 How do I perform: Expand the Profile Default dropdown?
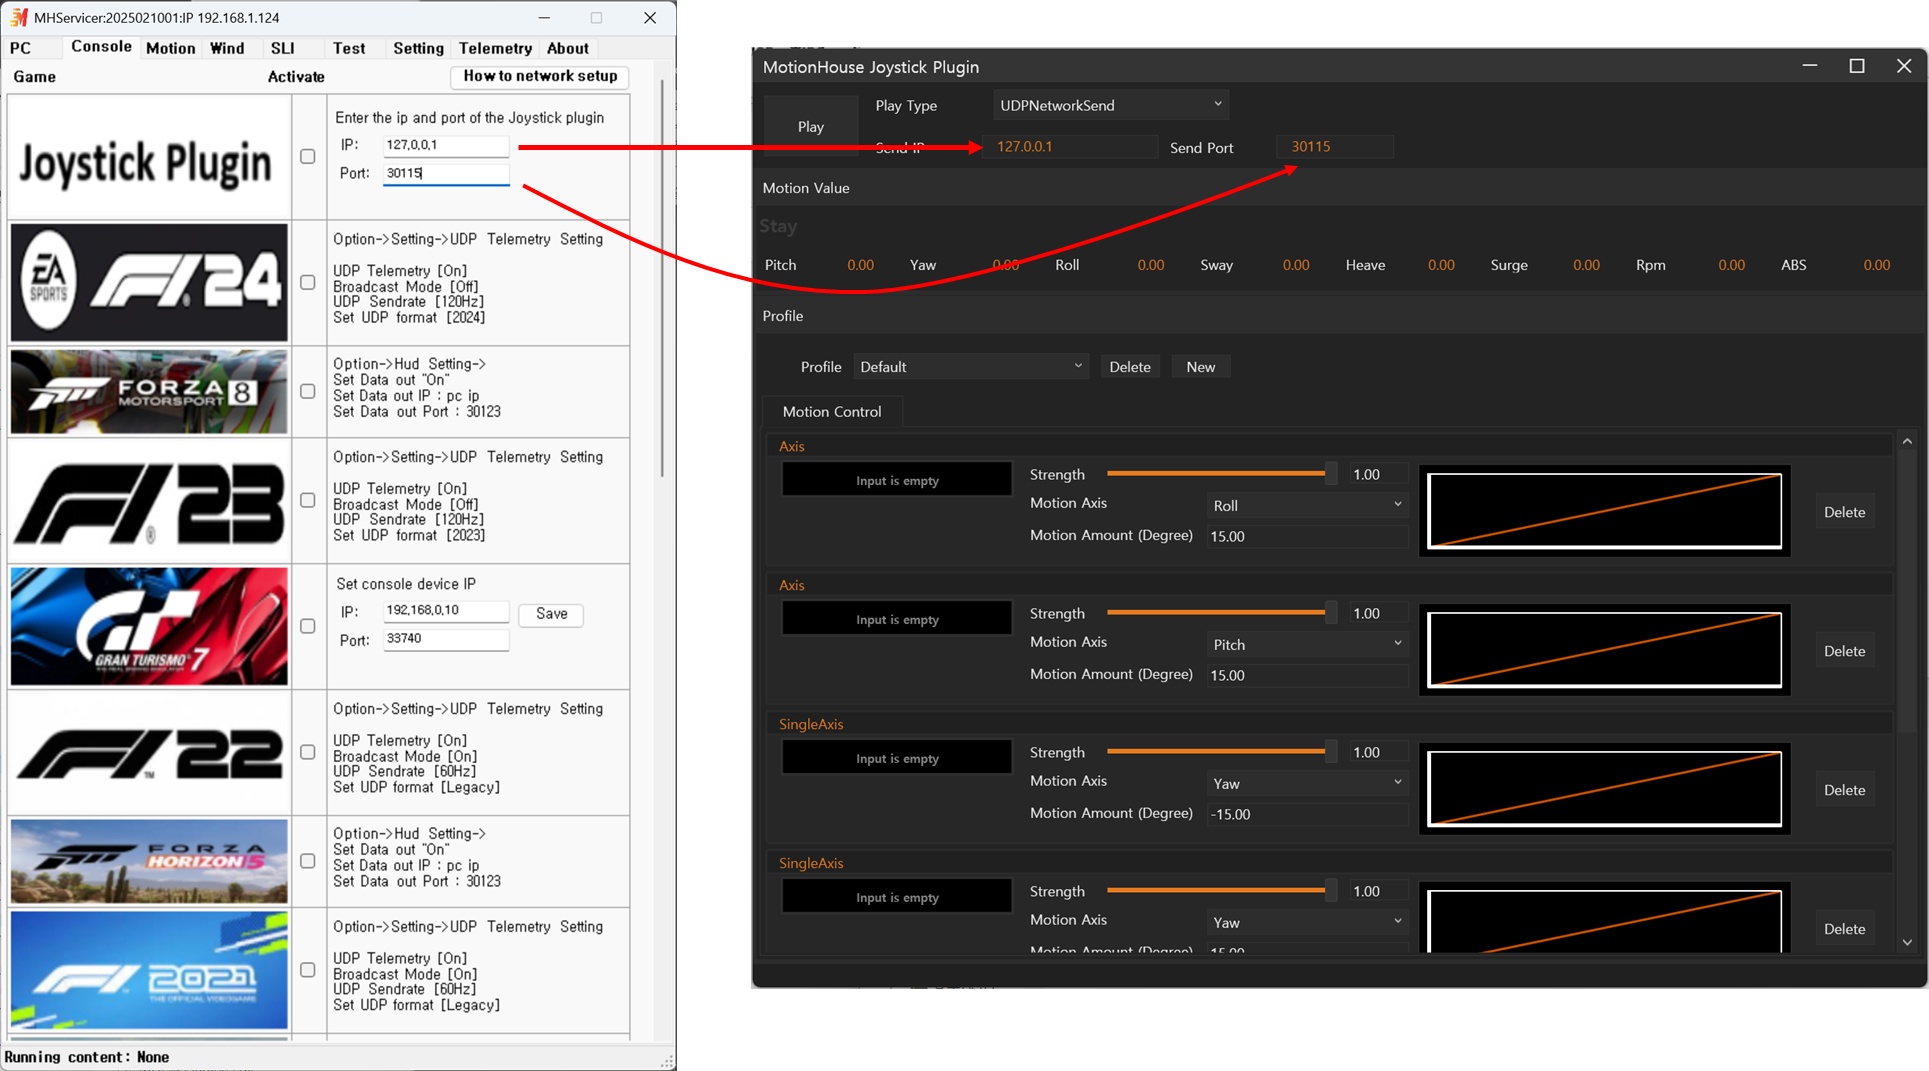(x=970, y=367)
